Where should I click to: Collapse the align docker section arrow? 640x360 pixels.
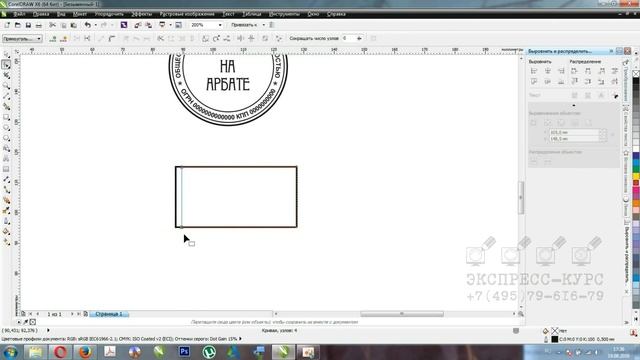coord(573,105)
